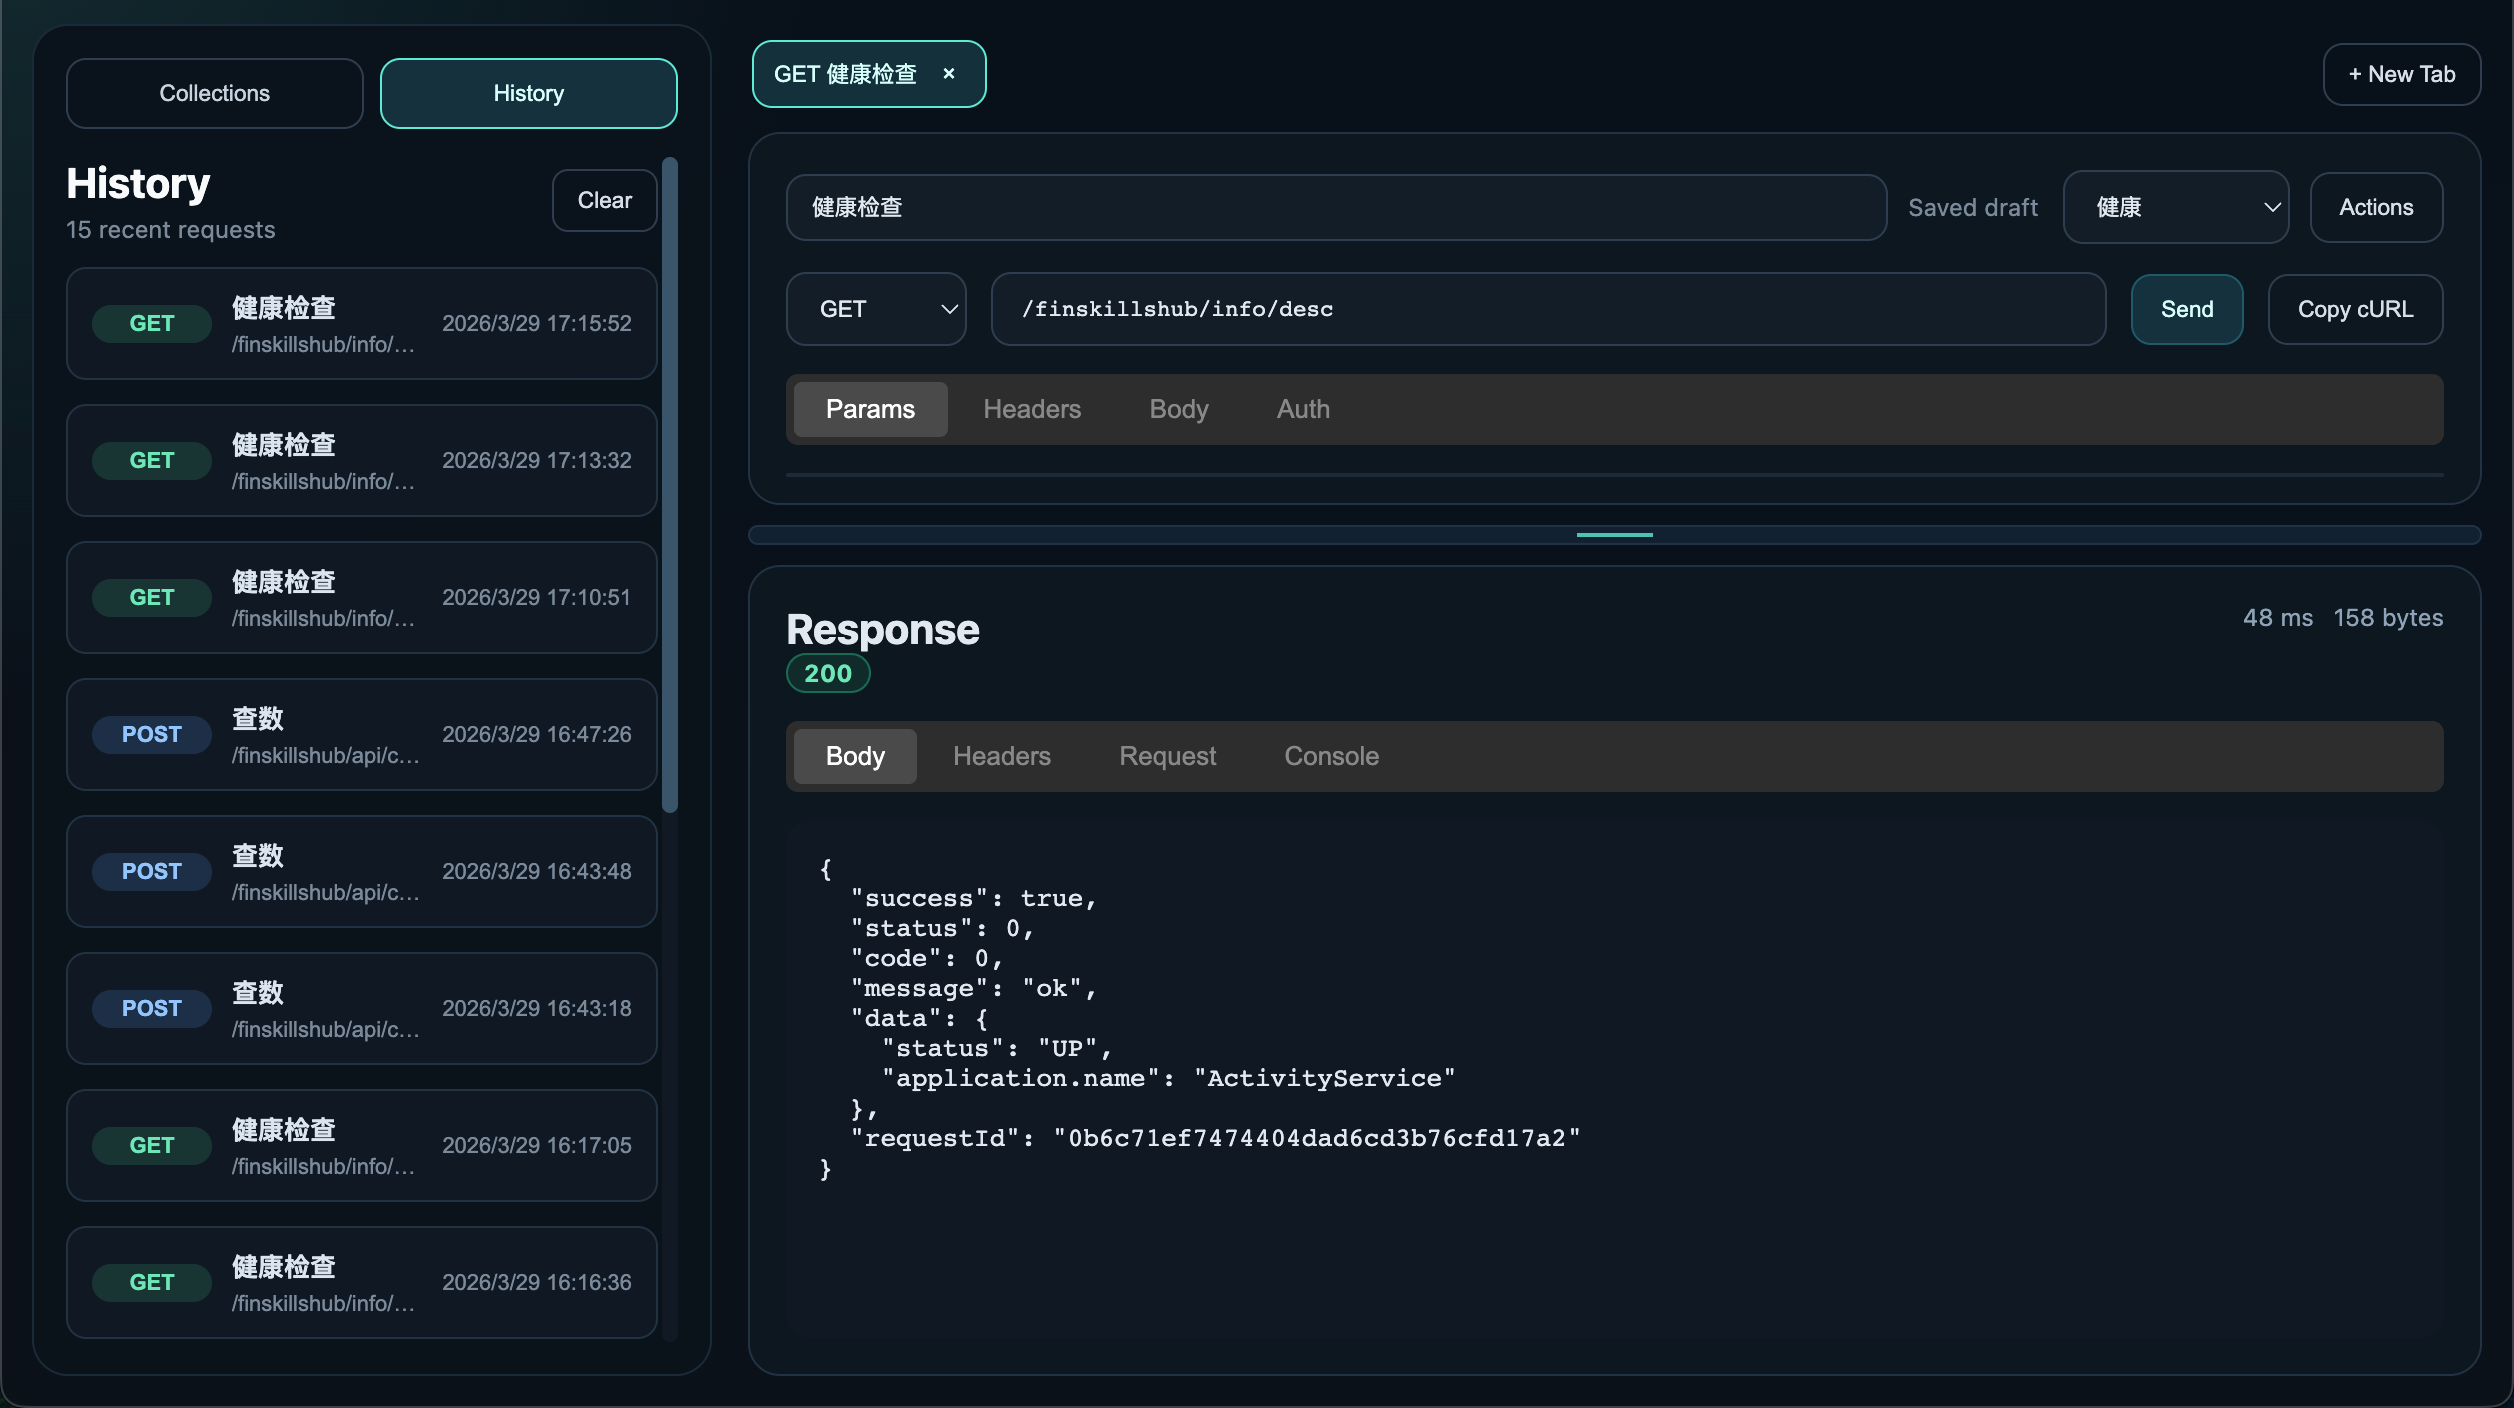The image size is (2514, 1408).
Task: Grab the request/response splitter handle
Action: coord(1614,535)
